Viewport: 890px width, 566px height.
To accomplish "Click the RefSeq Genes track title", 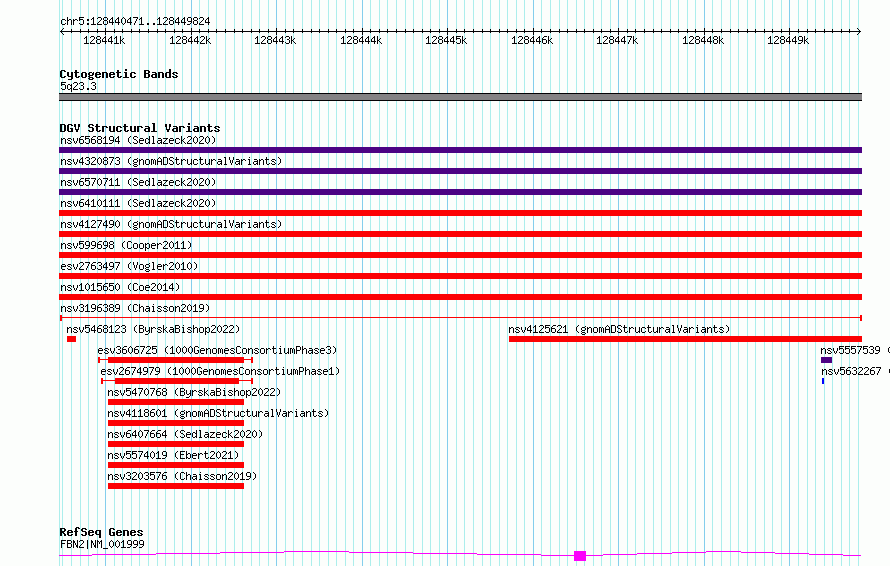I will [x=101, y=533].
